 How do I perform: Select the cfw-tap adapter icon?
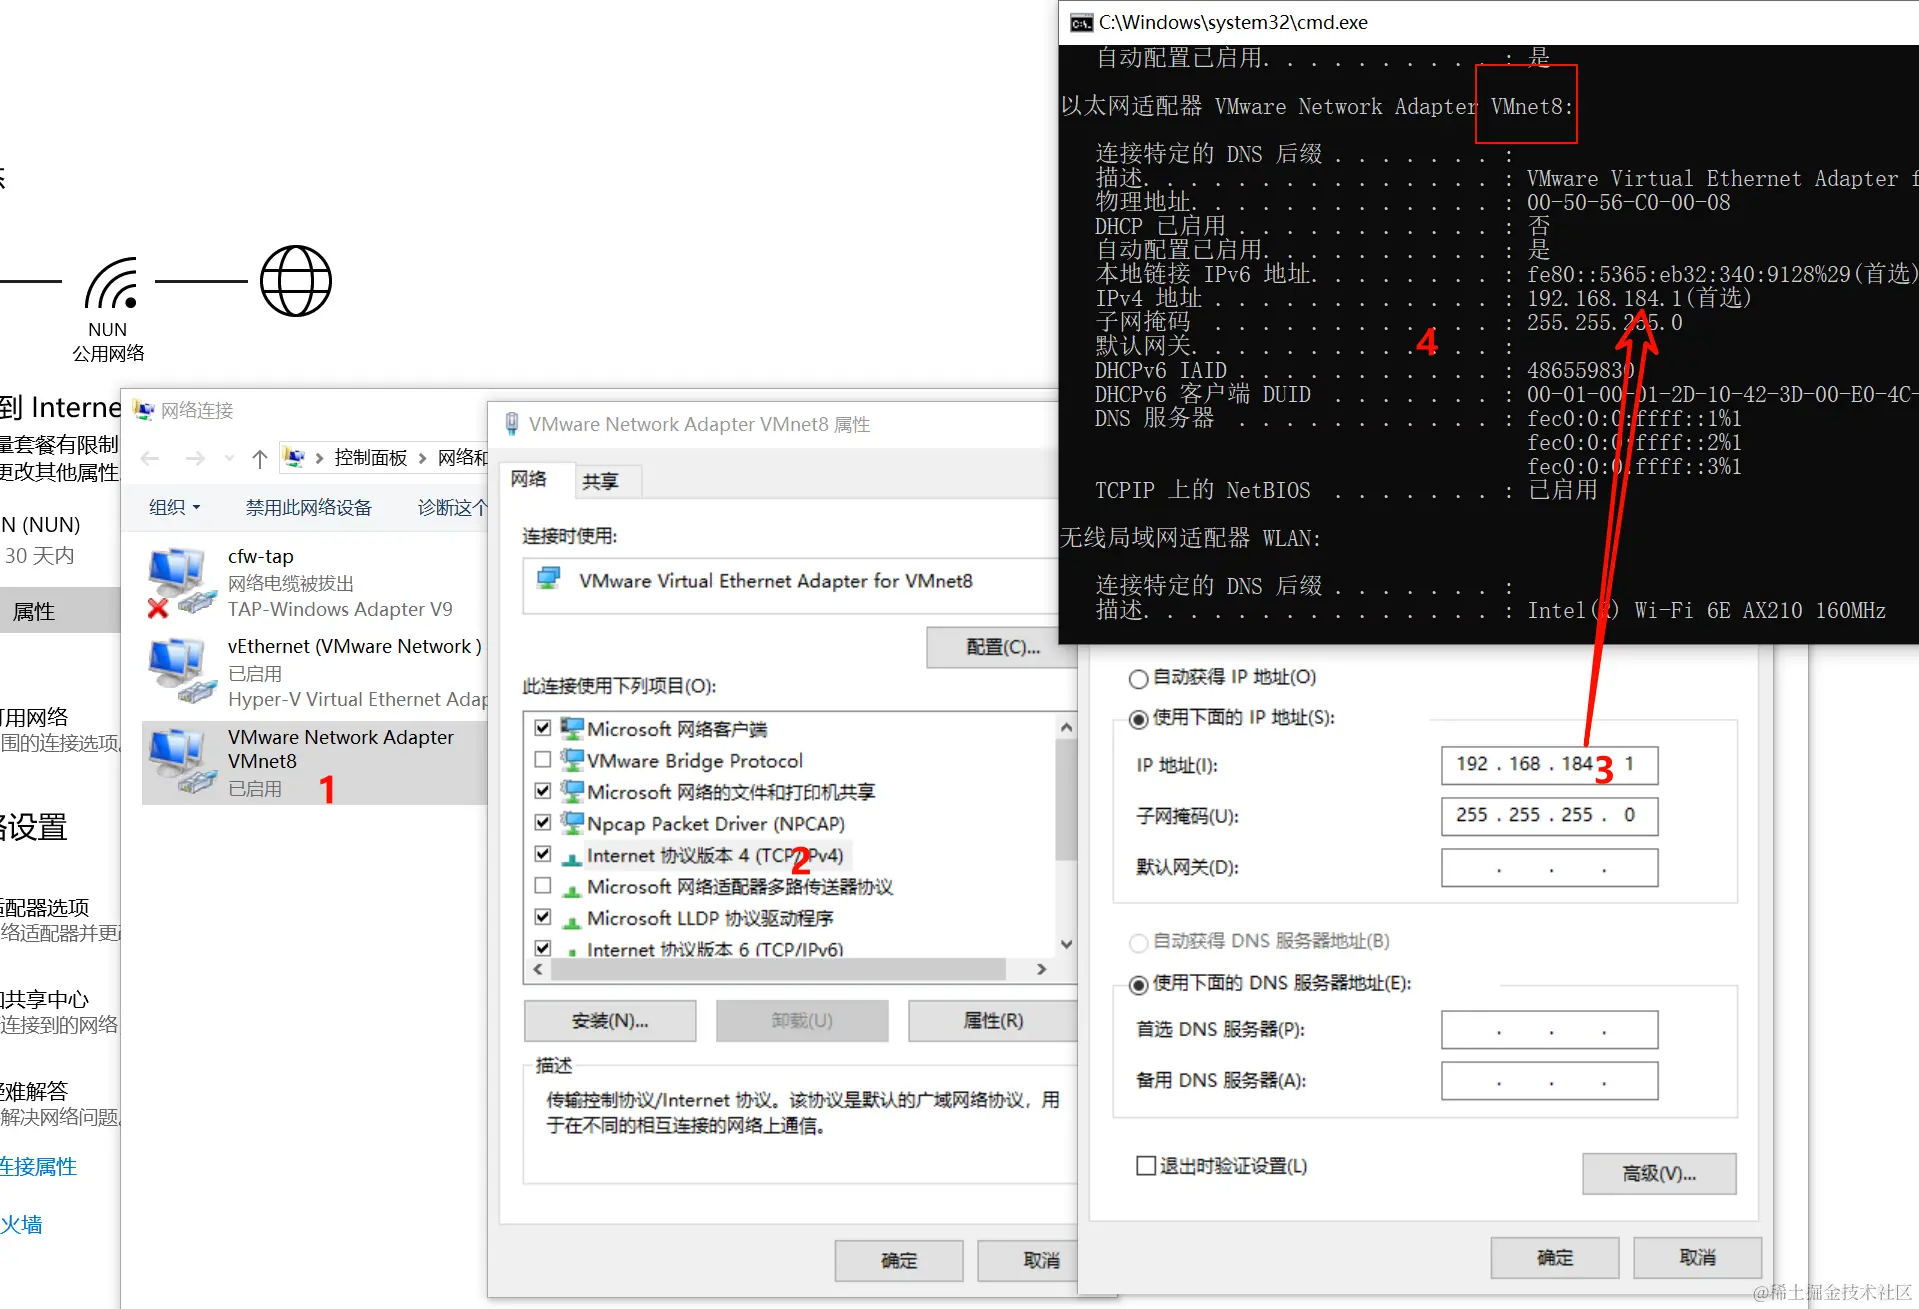(181, 582)
